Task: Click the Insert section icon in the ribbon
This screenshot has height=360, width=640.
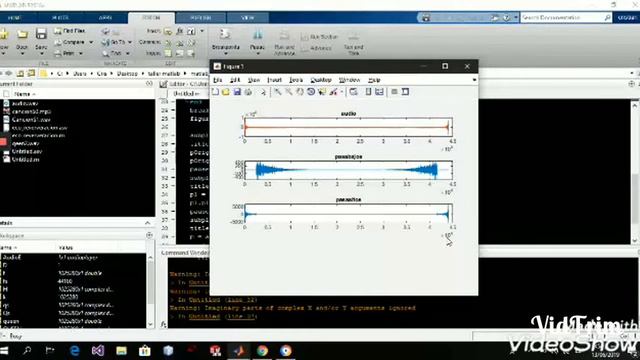Action: pyautogui.click(x=168, y=31)
